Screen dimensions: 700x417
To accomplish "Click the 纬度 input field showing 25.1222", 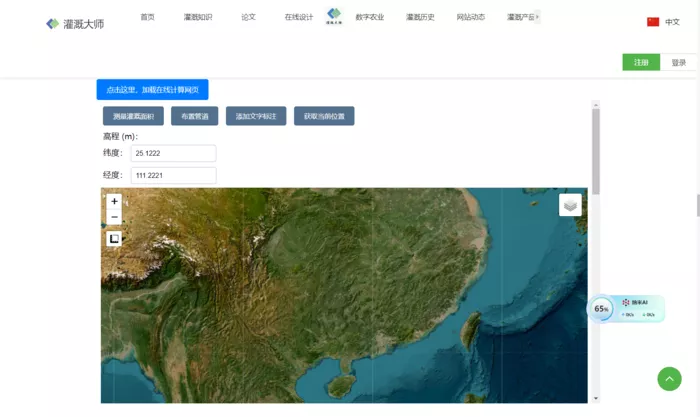I will (174, 153).
